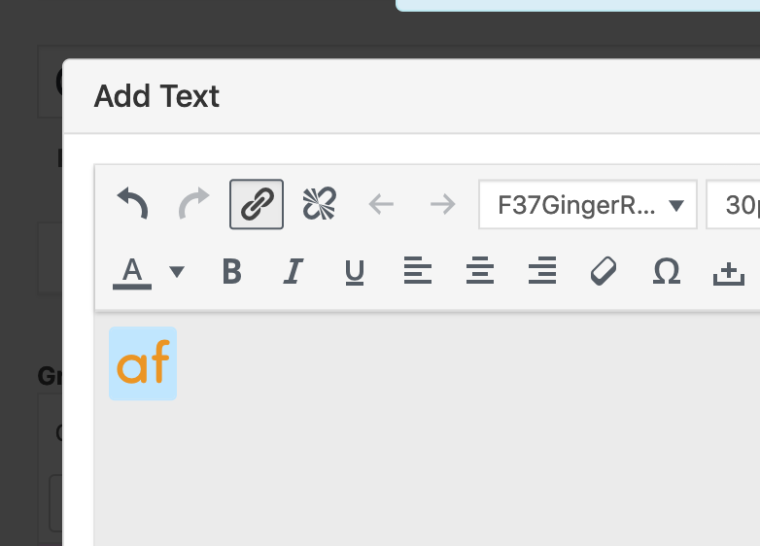
Task: Click the clear formatting eraser icon
Action: [x=603, y=271]
